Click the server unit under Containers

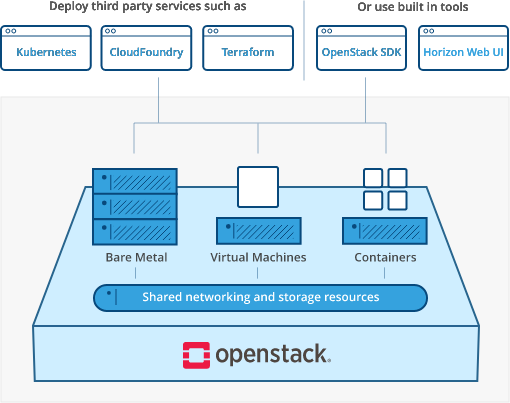coord(385,231)
